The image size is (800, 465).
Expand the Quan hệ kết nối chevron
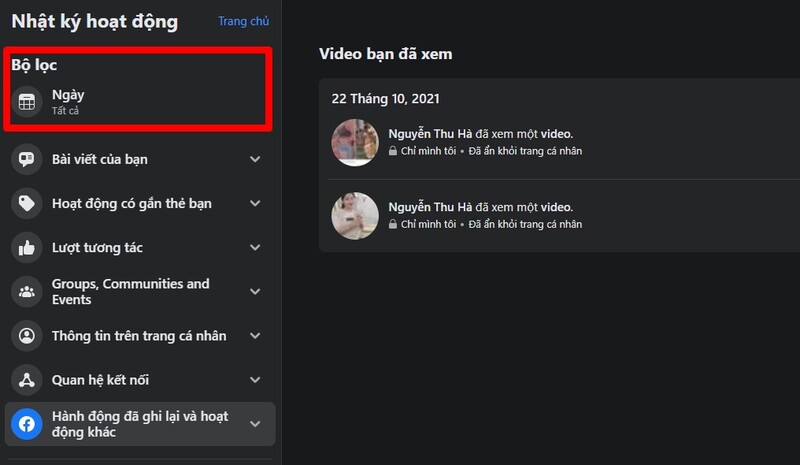click(255, 380)
